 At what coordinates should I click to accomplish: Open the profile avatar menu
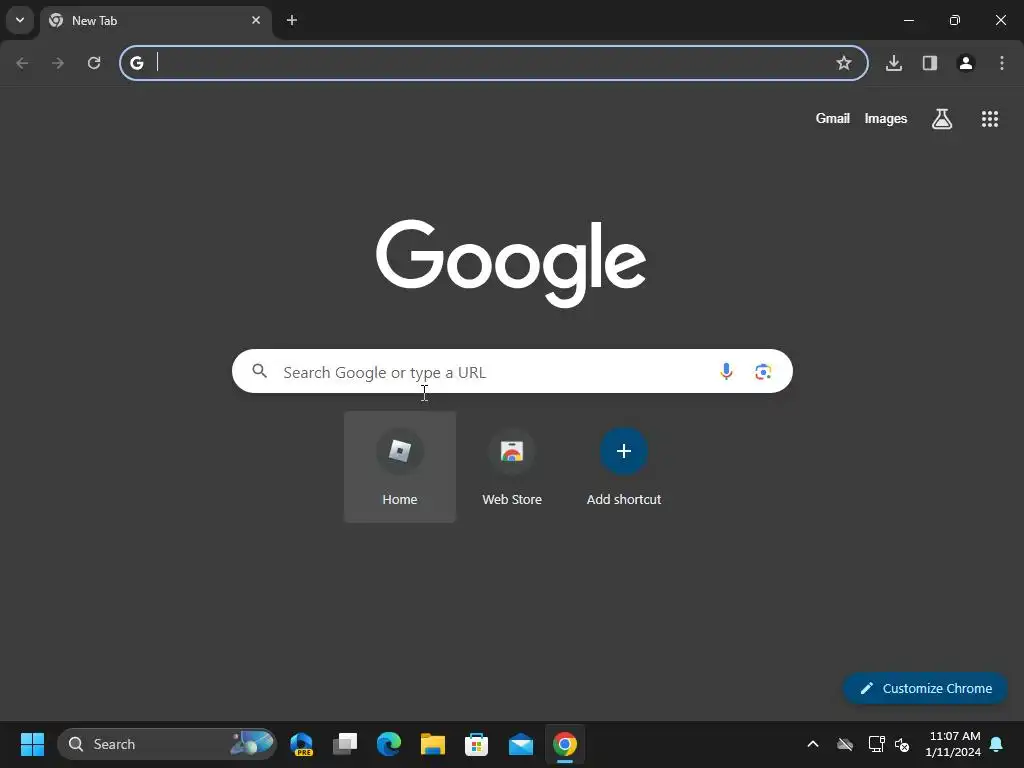click(x=966, y=63)
